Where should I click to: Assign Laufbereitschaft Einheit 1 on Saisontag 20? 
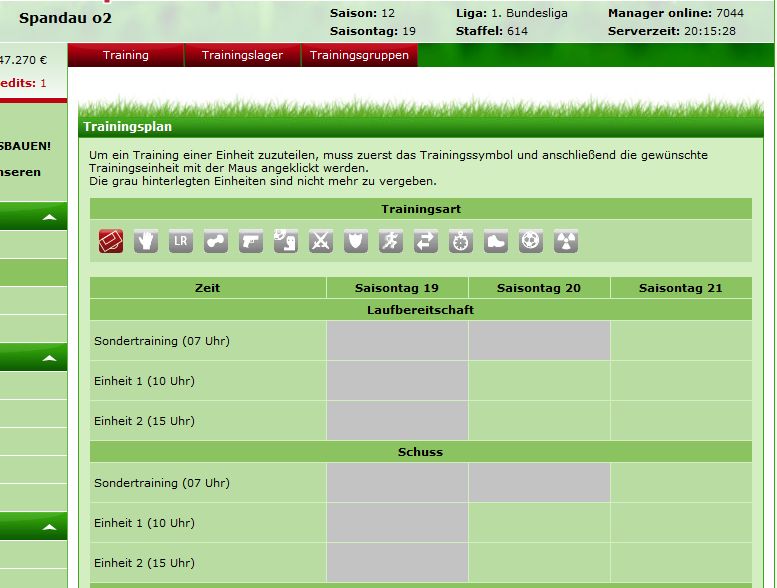[x=539, y=381]
